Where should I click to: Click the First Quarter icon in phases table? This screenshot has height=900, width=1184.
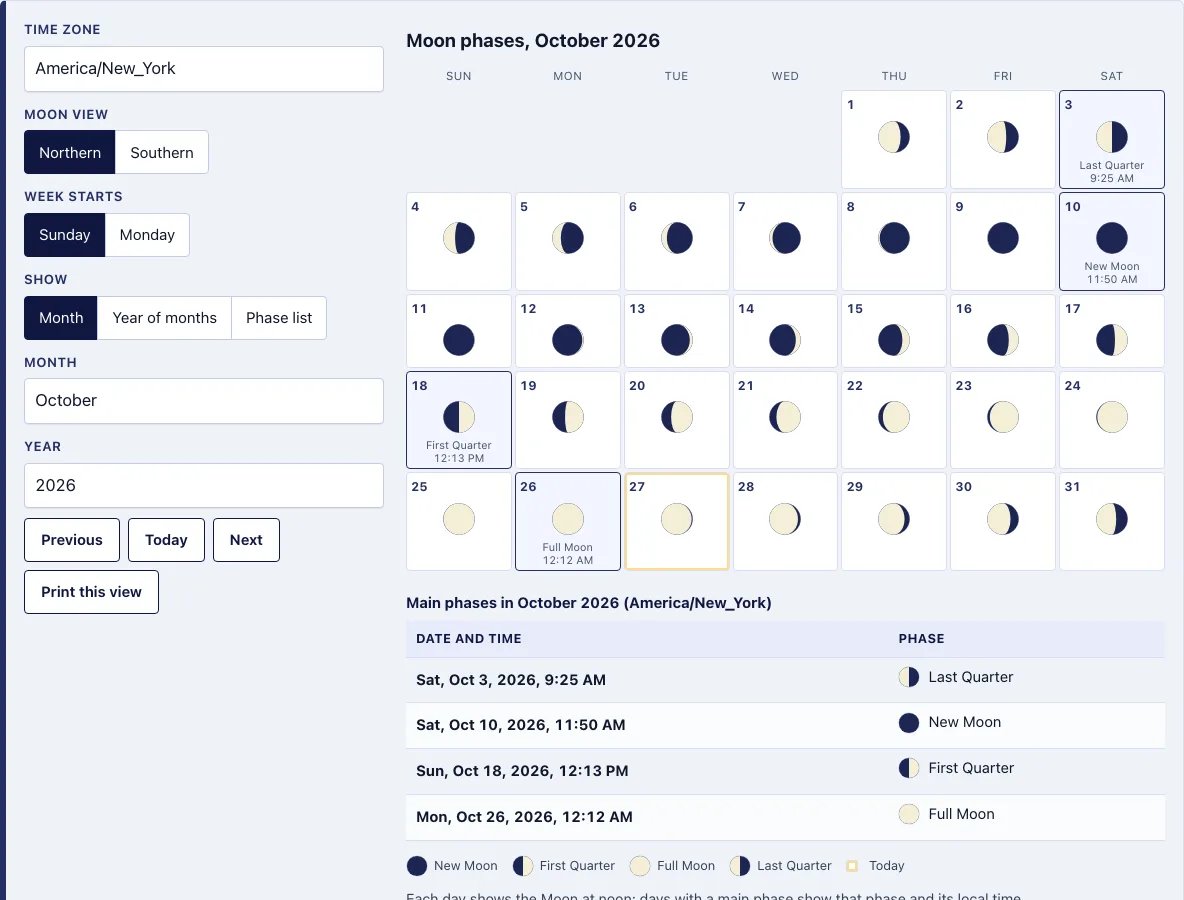click(x=908, y=769)
